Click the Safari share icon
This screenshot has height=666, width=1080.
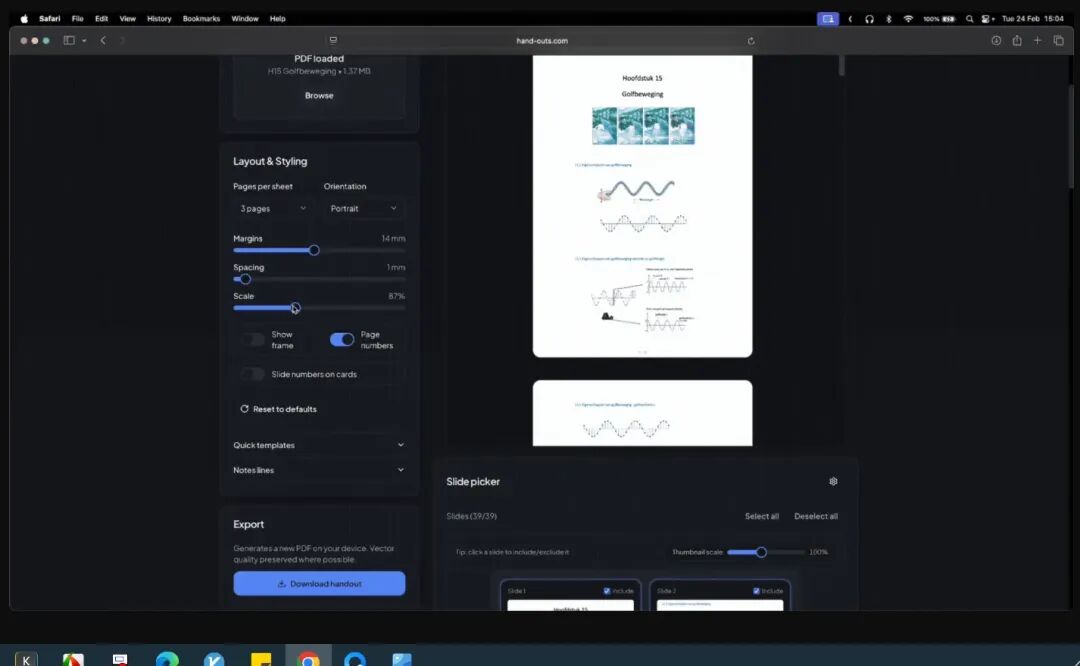click(x=1017, y=41)
